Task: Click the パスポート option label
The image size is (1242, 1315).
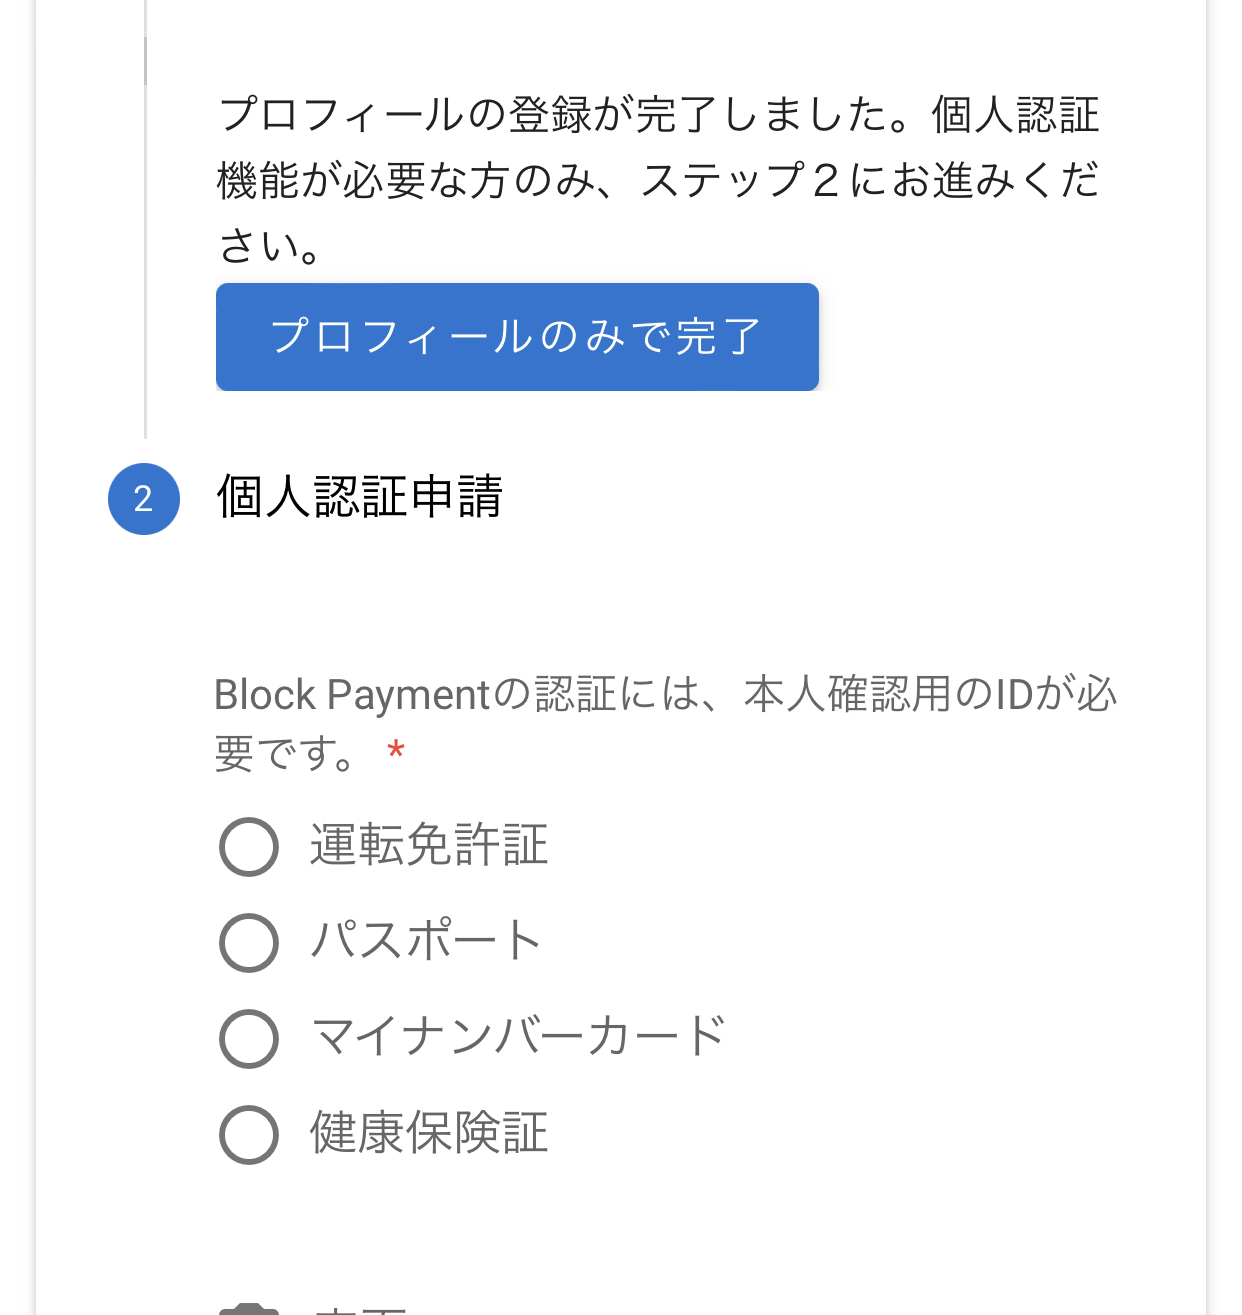Action: pos(426,942)
